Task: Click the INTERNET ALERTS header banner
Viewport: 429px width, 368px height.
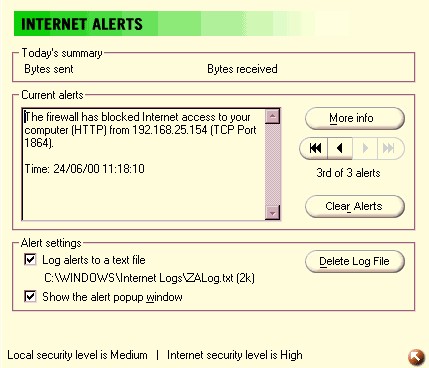Action: point(181,24)
